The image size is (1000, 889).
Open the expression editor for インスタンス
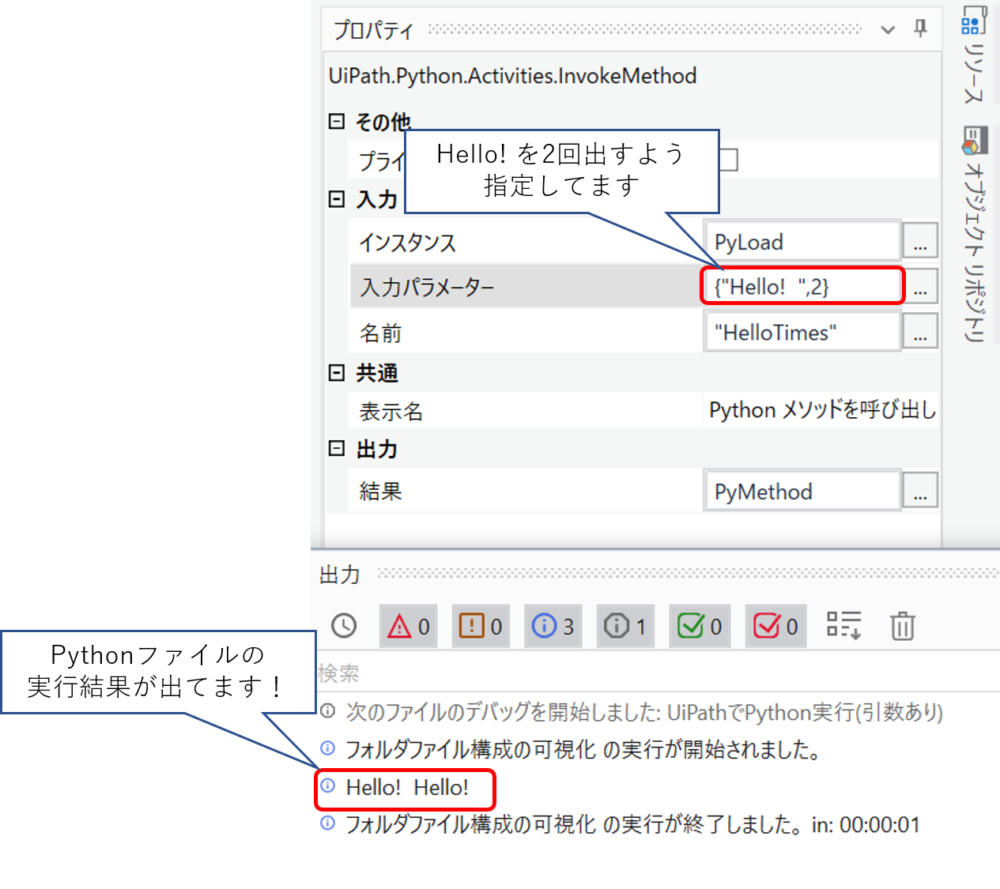pos(920,240)
